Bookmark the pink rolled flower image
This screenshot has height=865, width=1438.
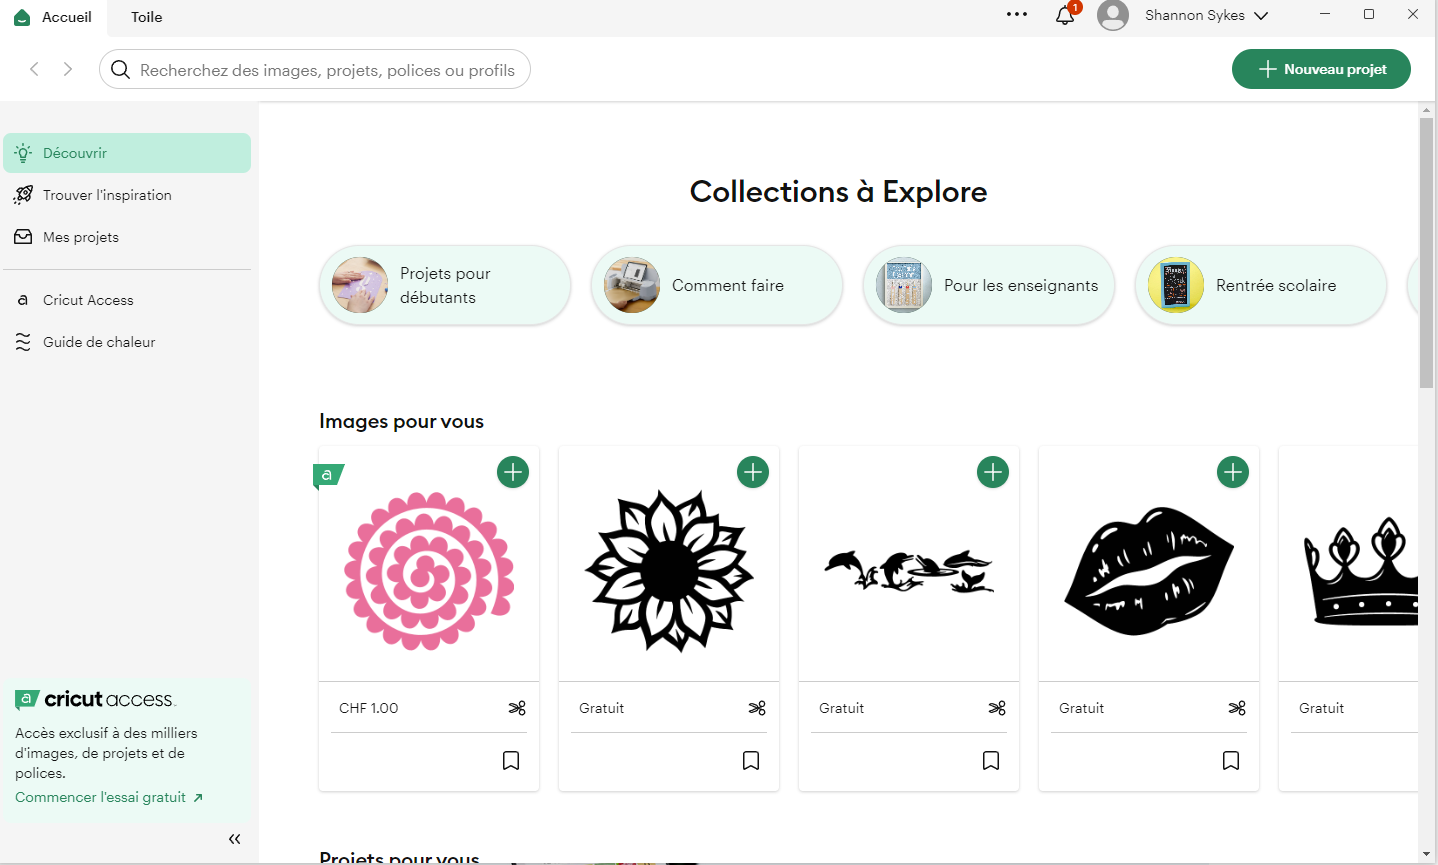click(x=511, y=761)
